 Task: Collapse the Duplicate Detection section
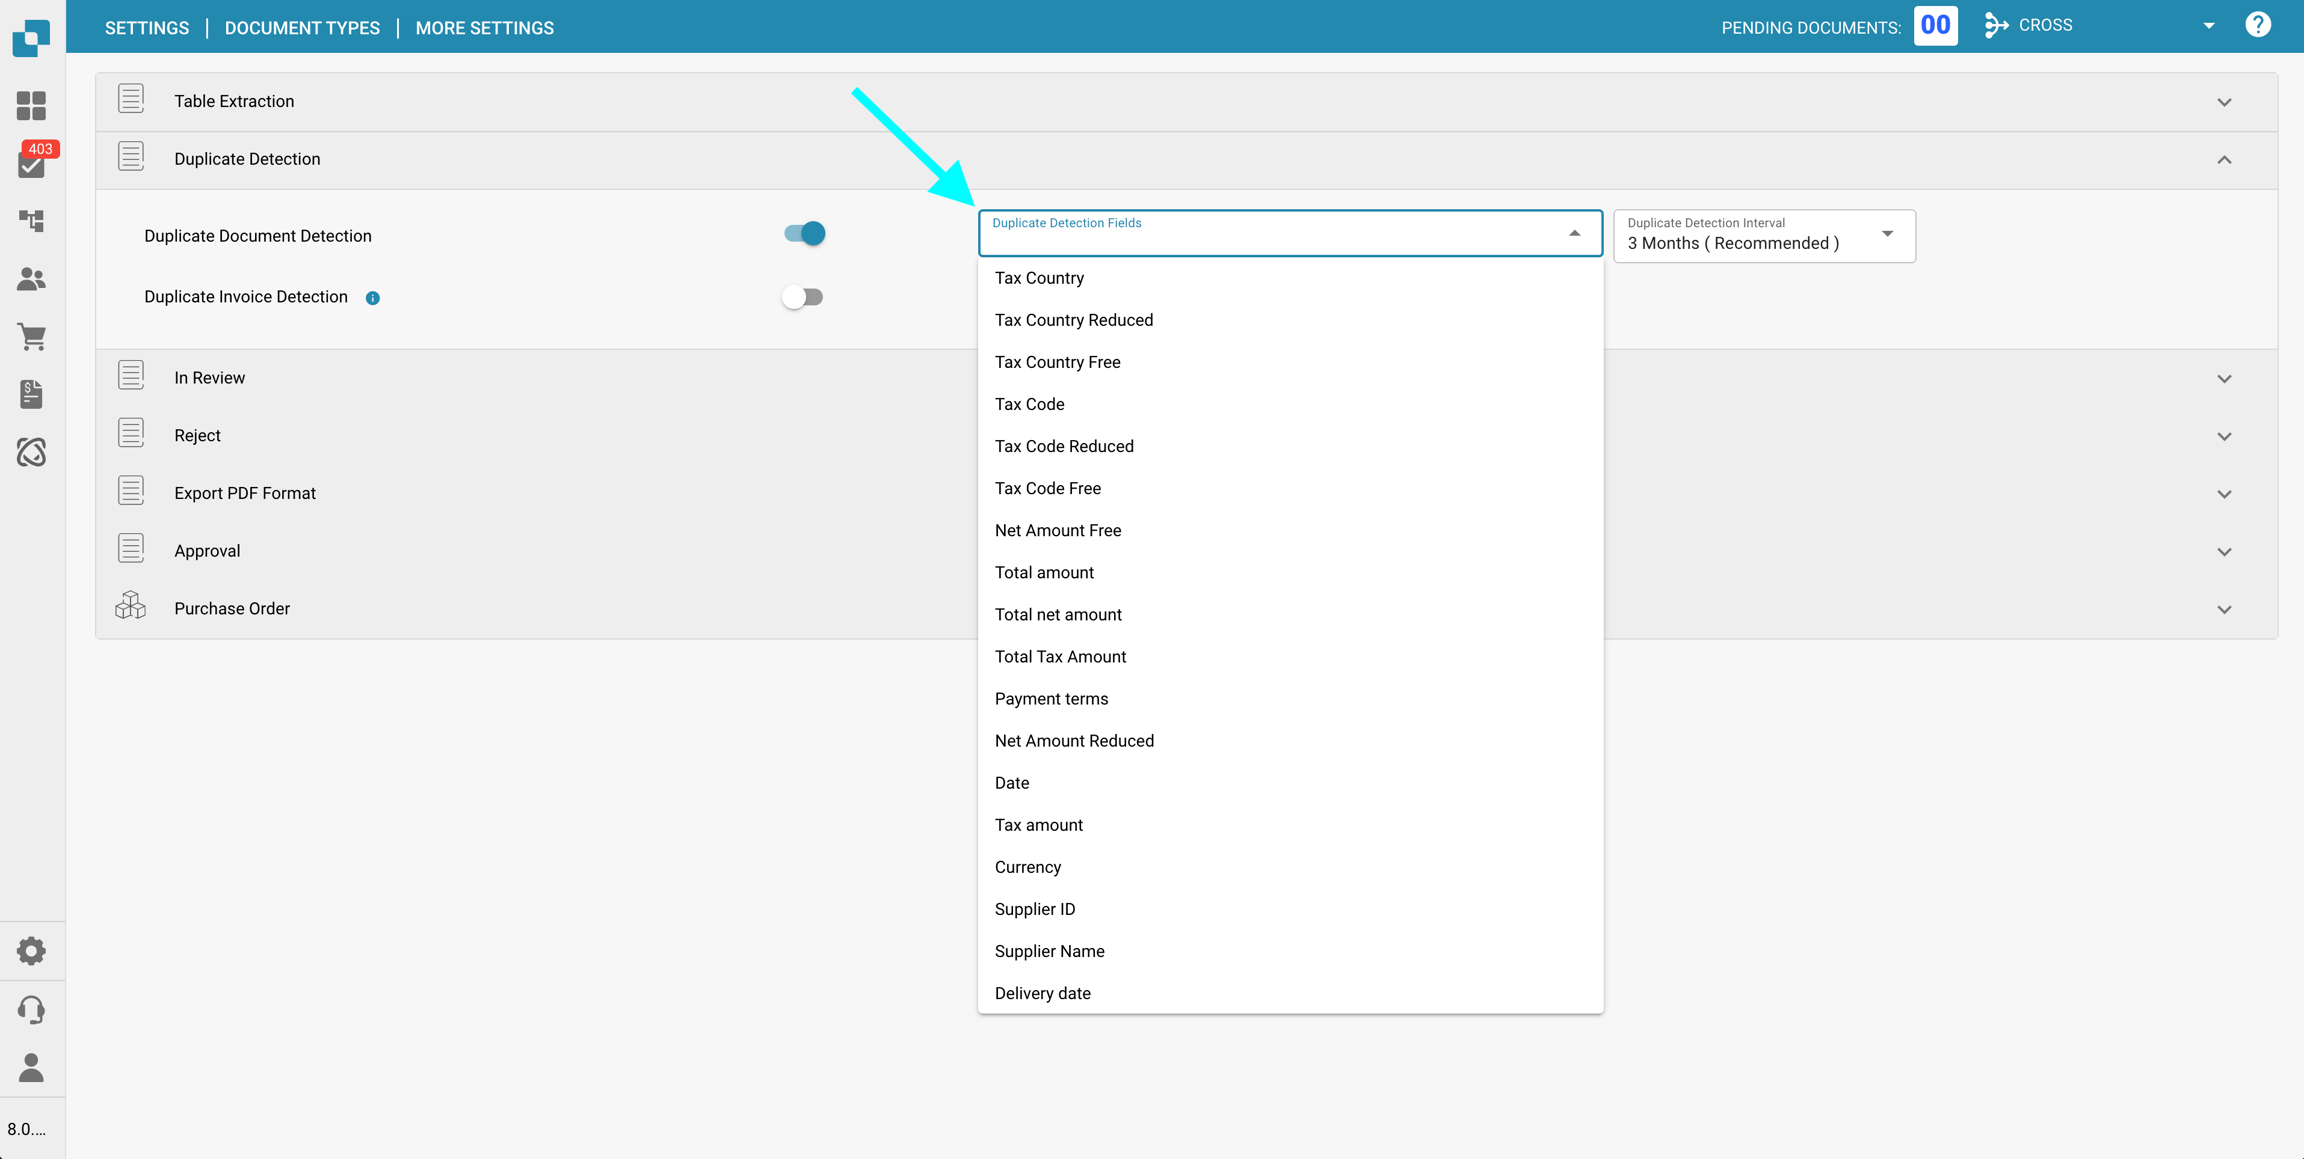[2223, 160]
